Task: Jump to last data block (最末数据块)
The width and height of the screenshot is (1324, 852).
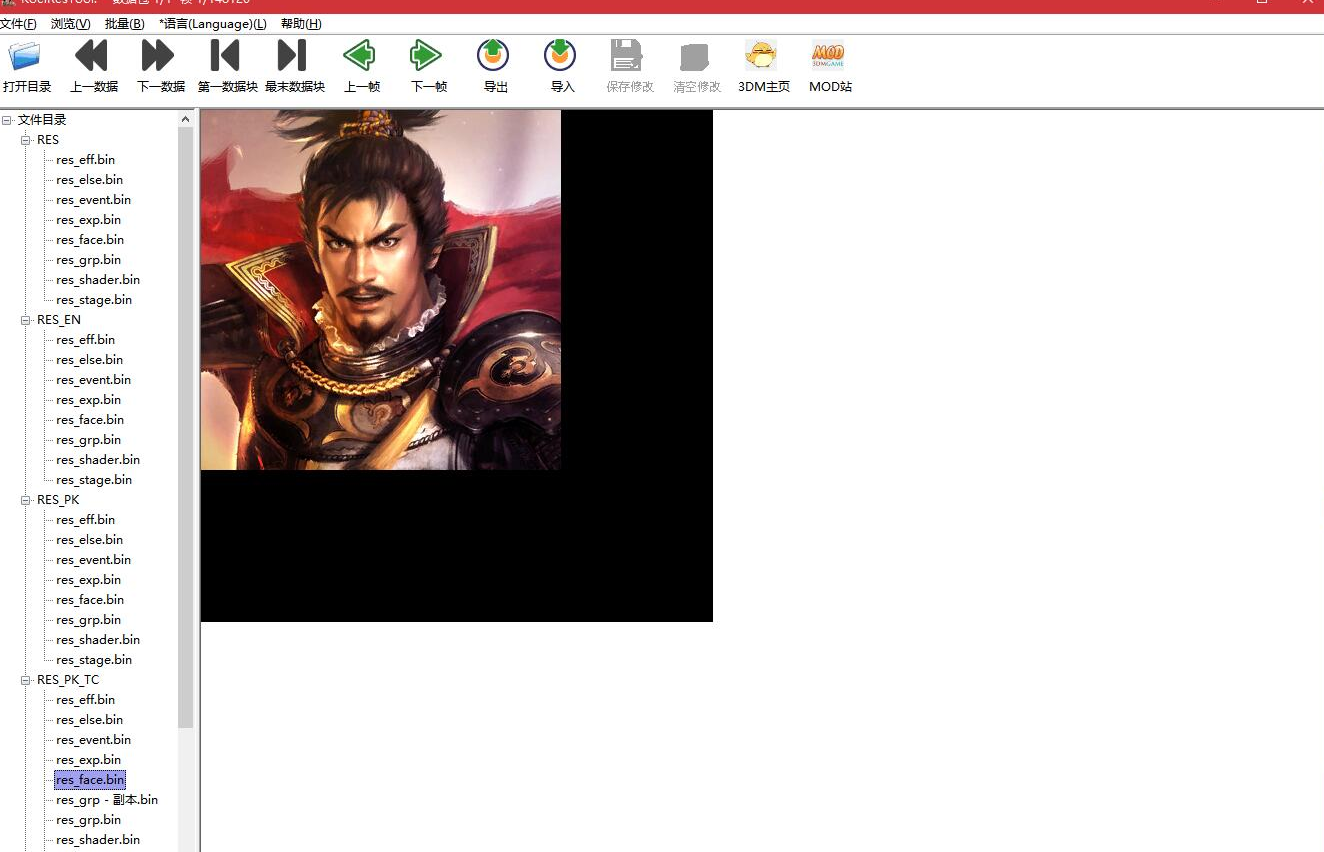Action: [294, 67]
